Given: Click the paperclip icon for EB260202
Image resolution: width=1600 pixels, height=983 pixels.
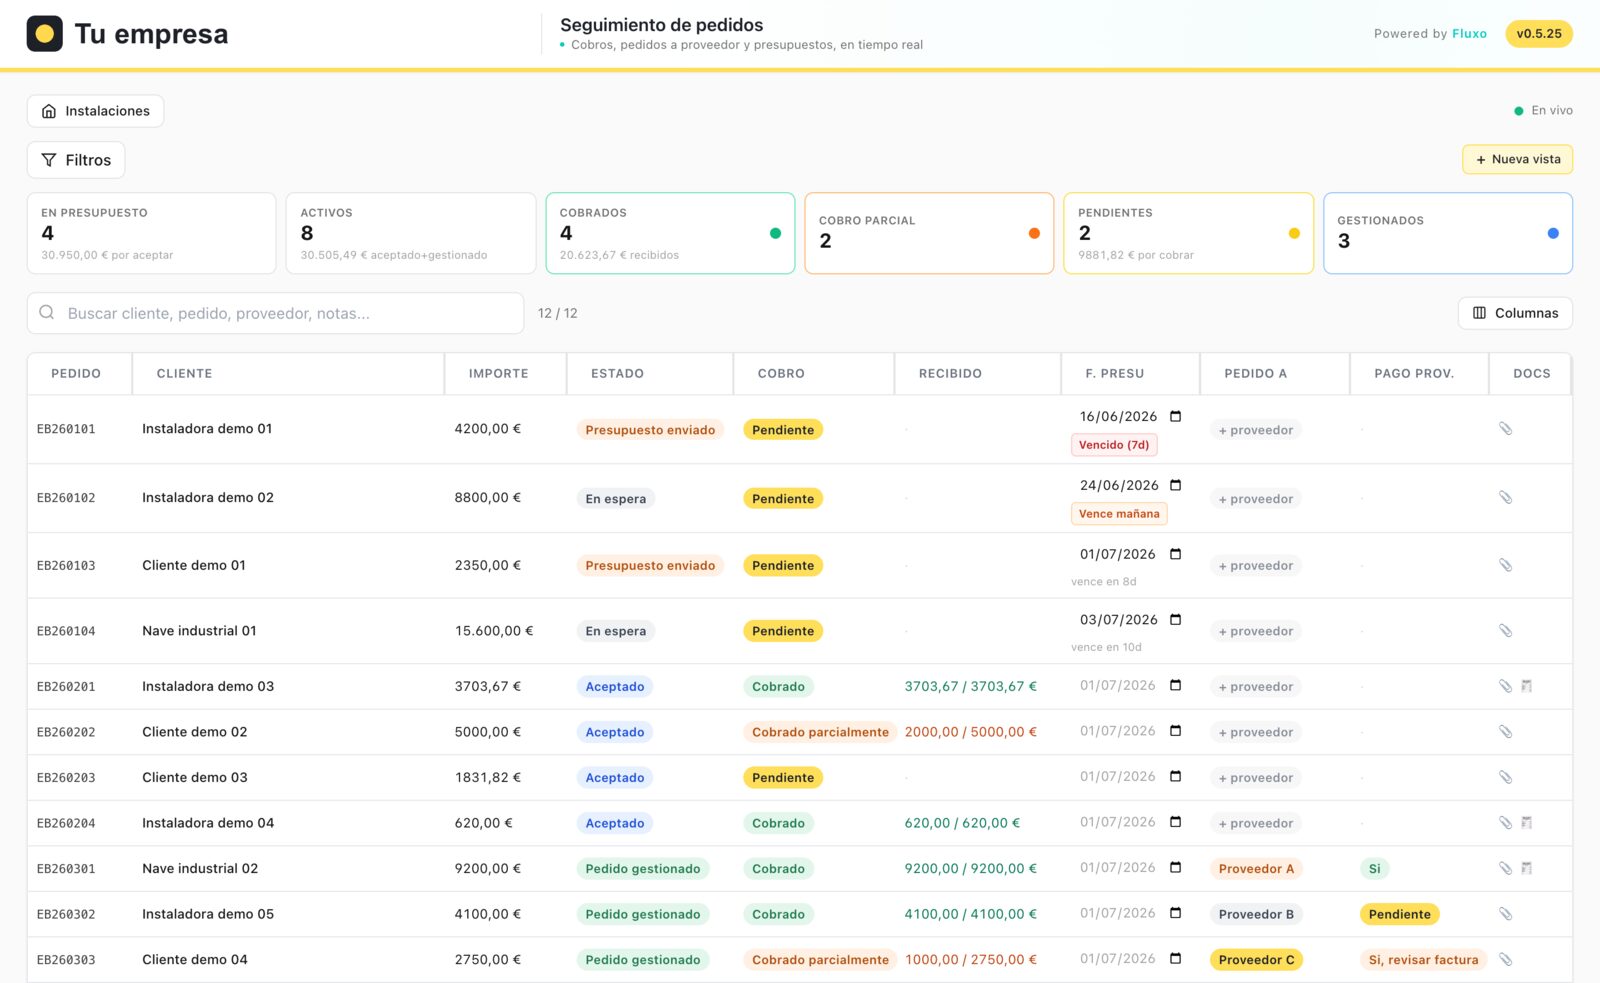Looking at the screenshot, I should click(x=1505, y=732).
